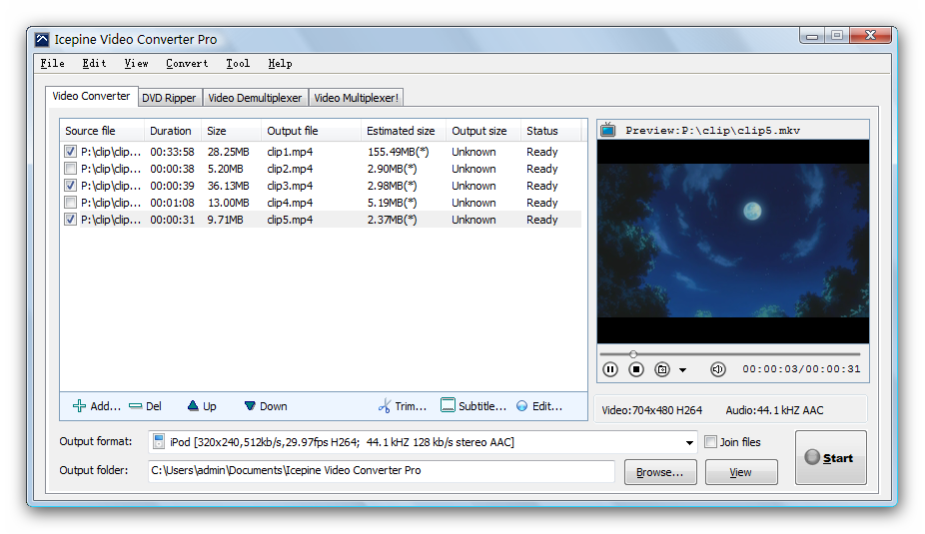
Task: Switch to the DVD Ripper tab
Action: [x=169, y=98]
